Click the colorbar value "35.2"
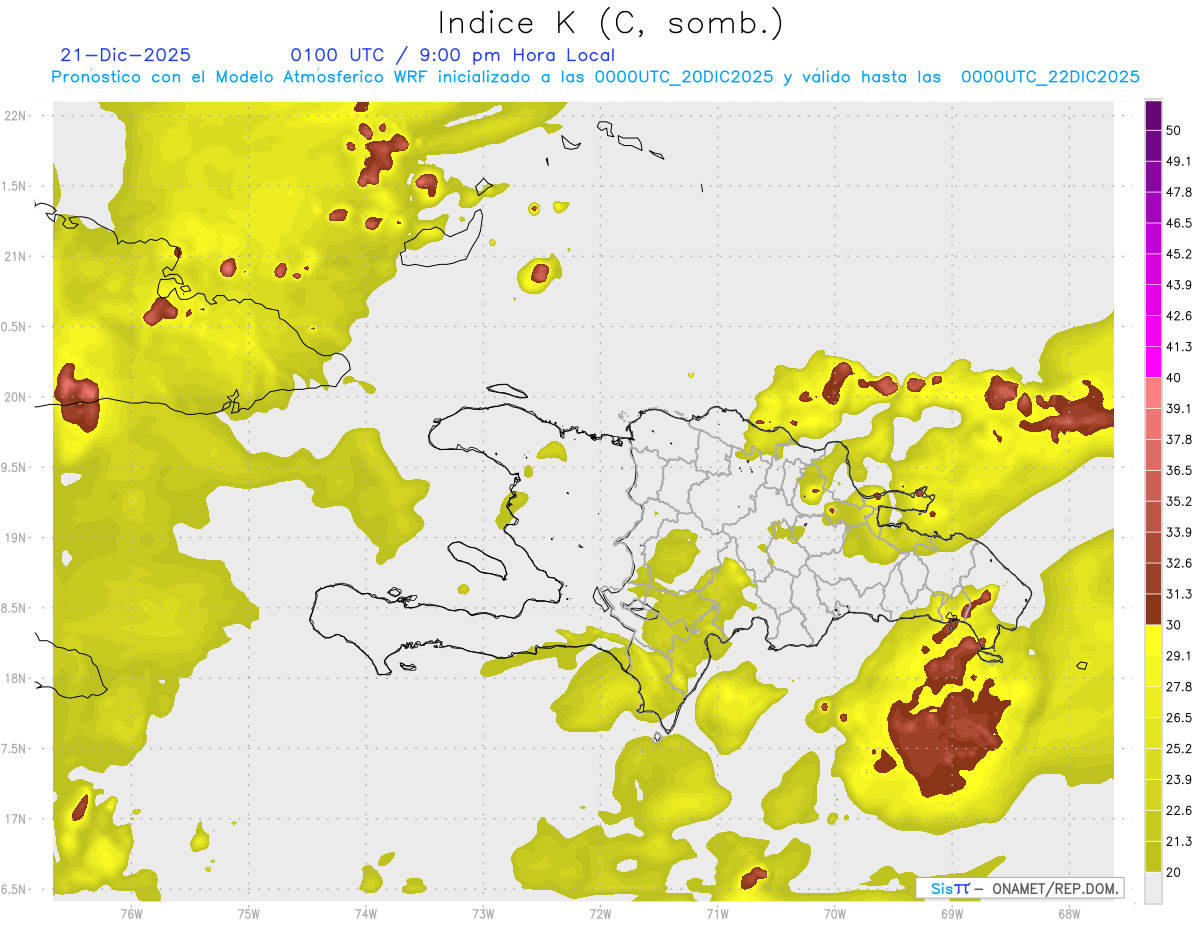Image resolution: width=1200 pixels, height=927 pixels. tap(1179, 501)
